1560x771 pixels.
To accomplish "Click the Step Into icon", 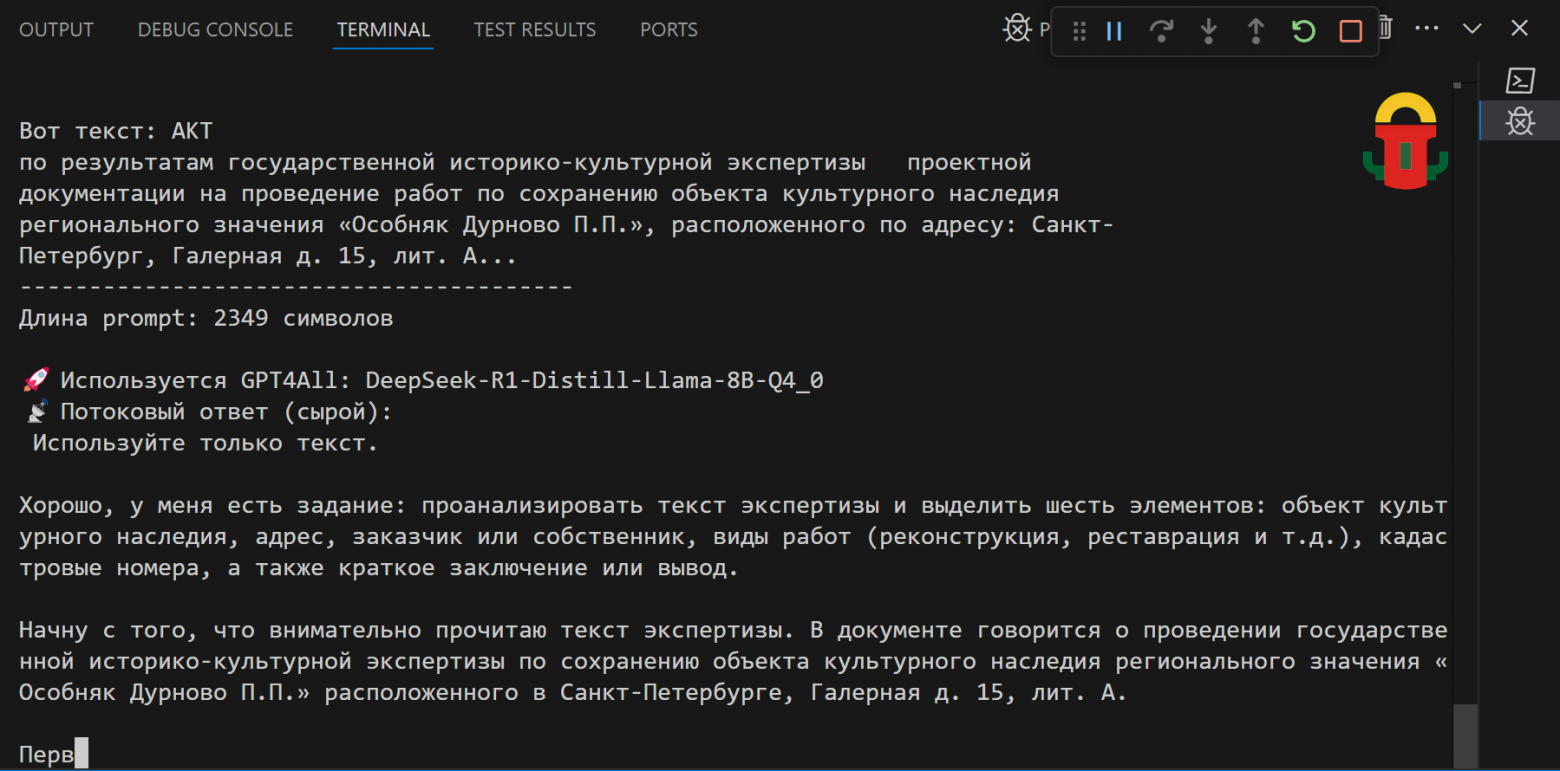I will point(1208,31).
